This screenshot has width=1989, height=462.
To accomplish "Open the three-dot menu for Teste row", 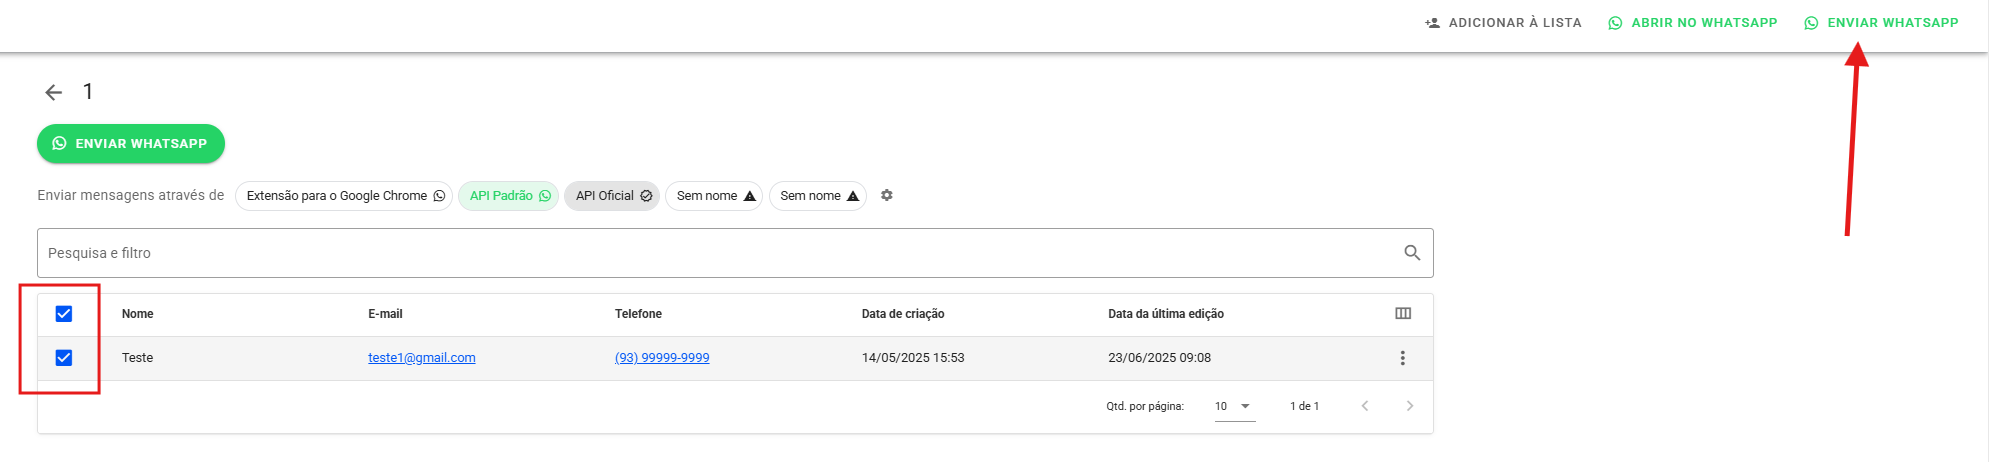I will pyautogui.click(x=1402, y=358).
